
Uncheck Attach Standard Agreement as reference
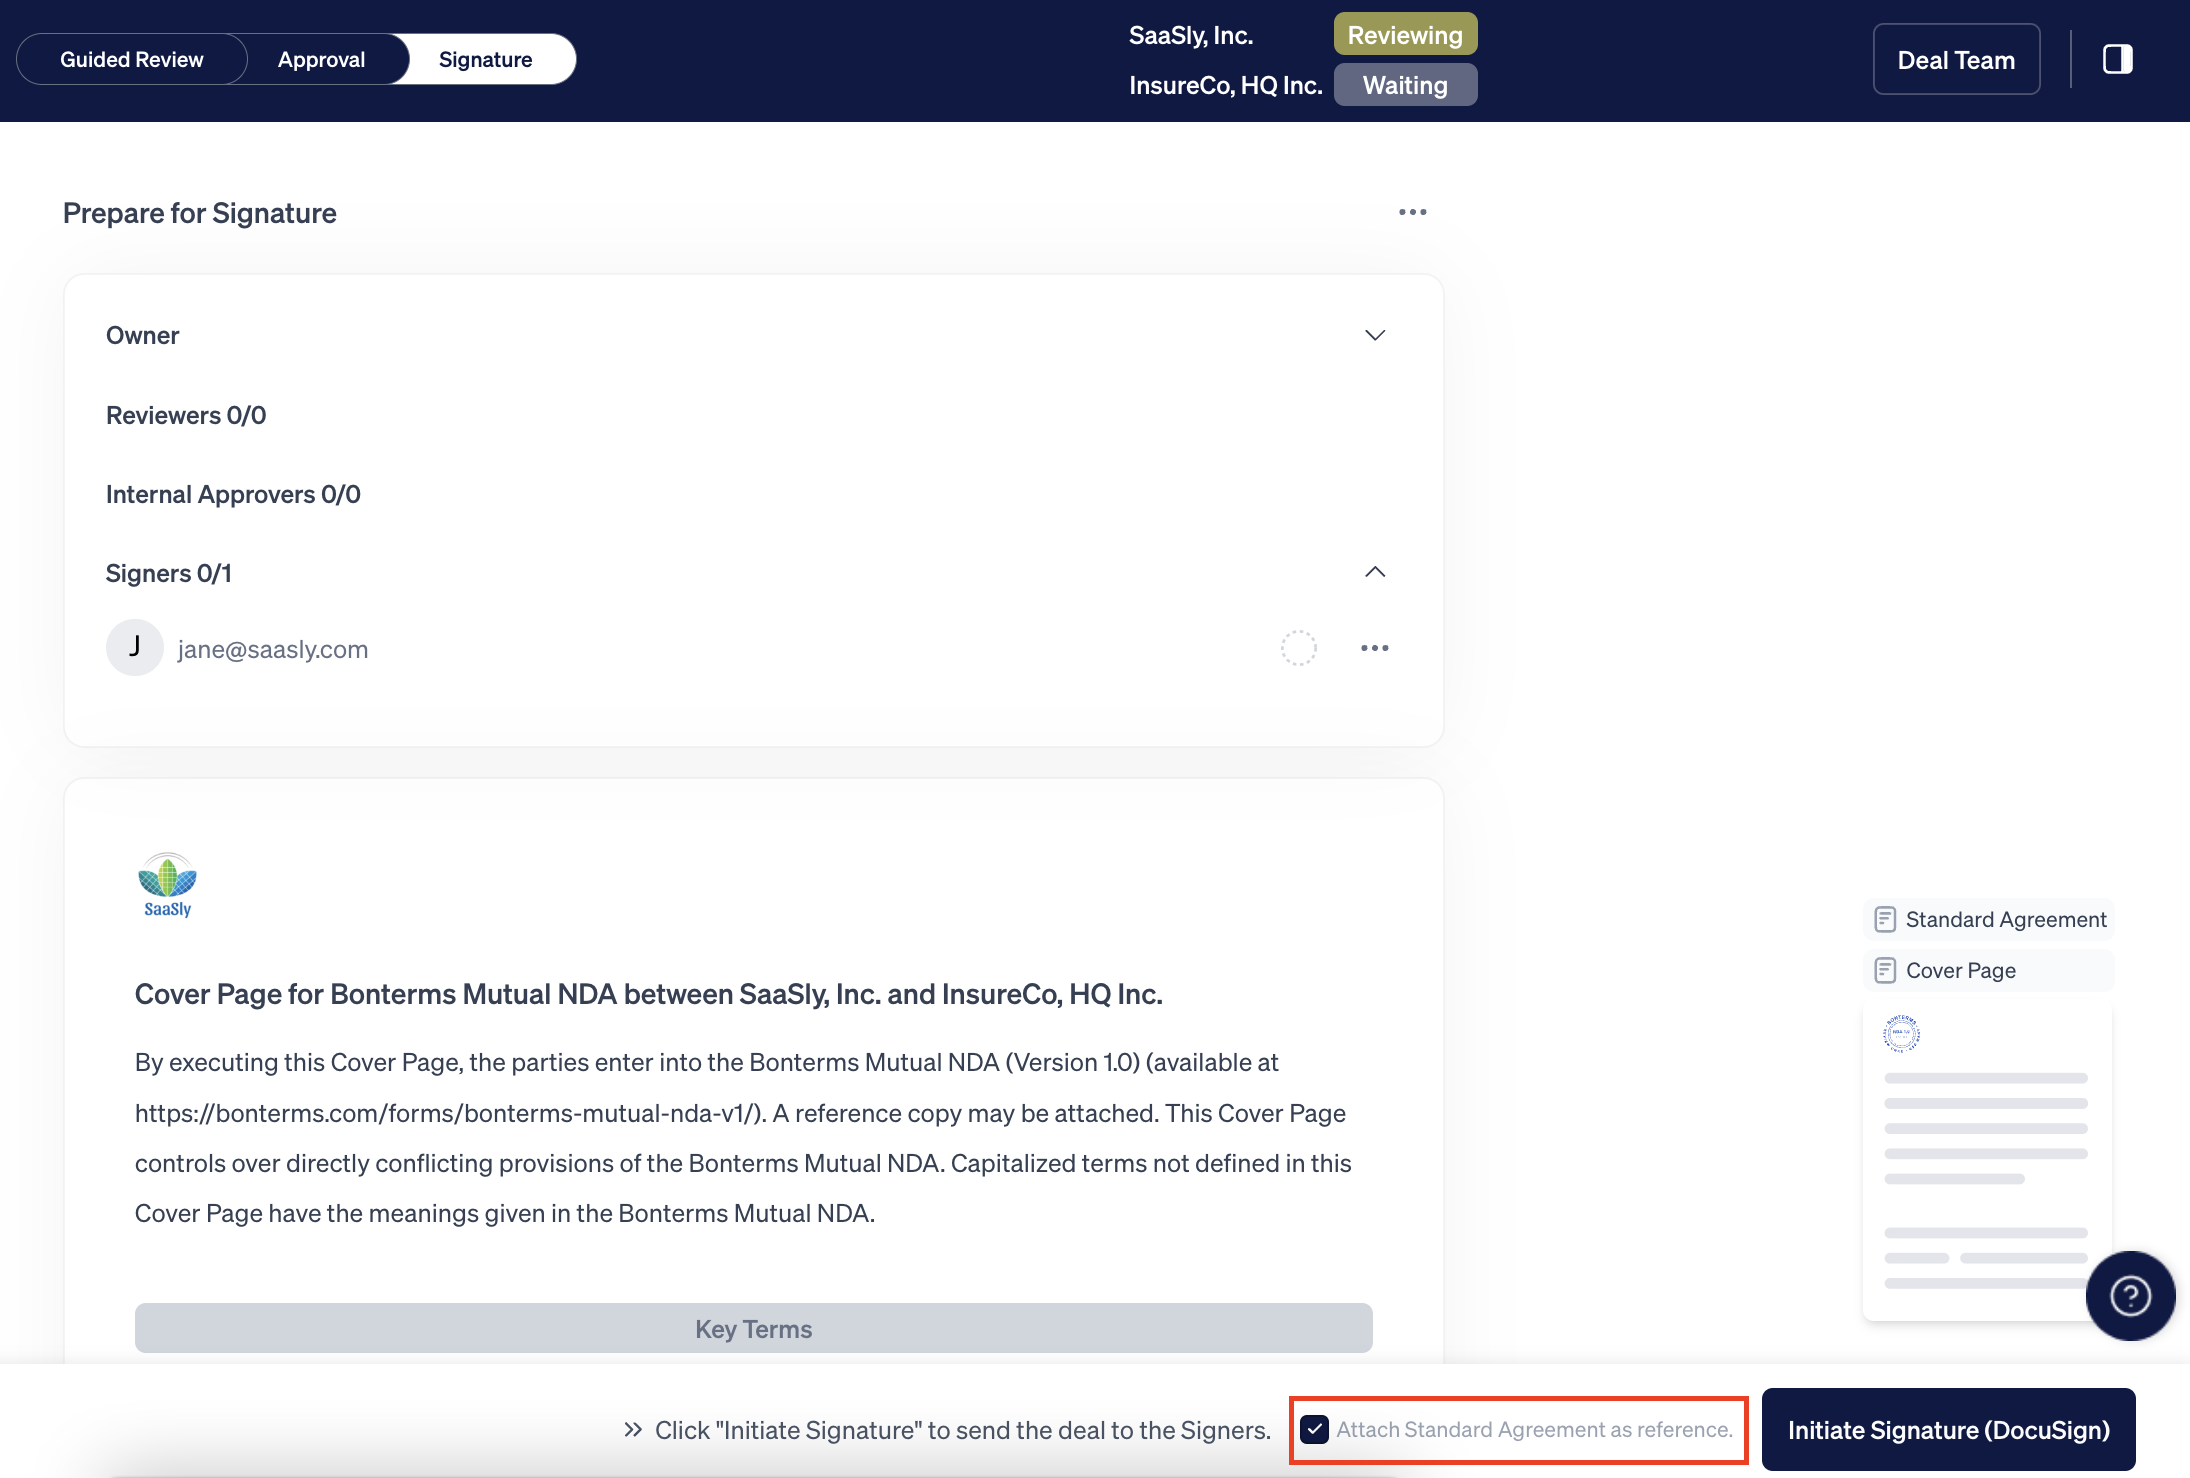tap(1314, 1430)
